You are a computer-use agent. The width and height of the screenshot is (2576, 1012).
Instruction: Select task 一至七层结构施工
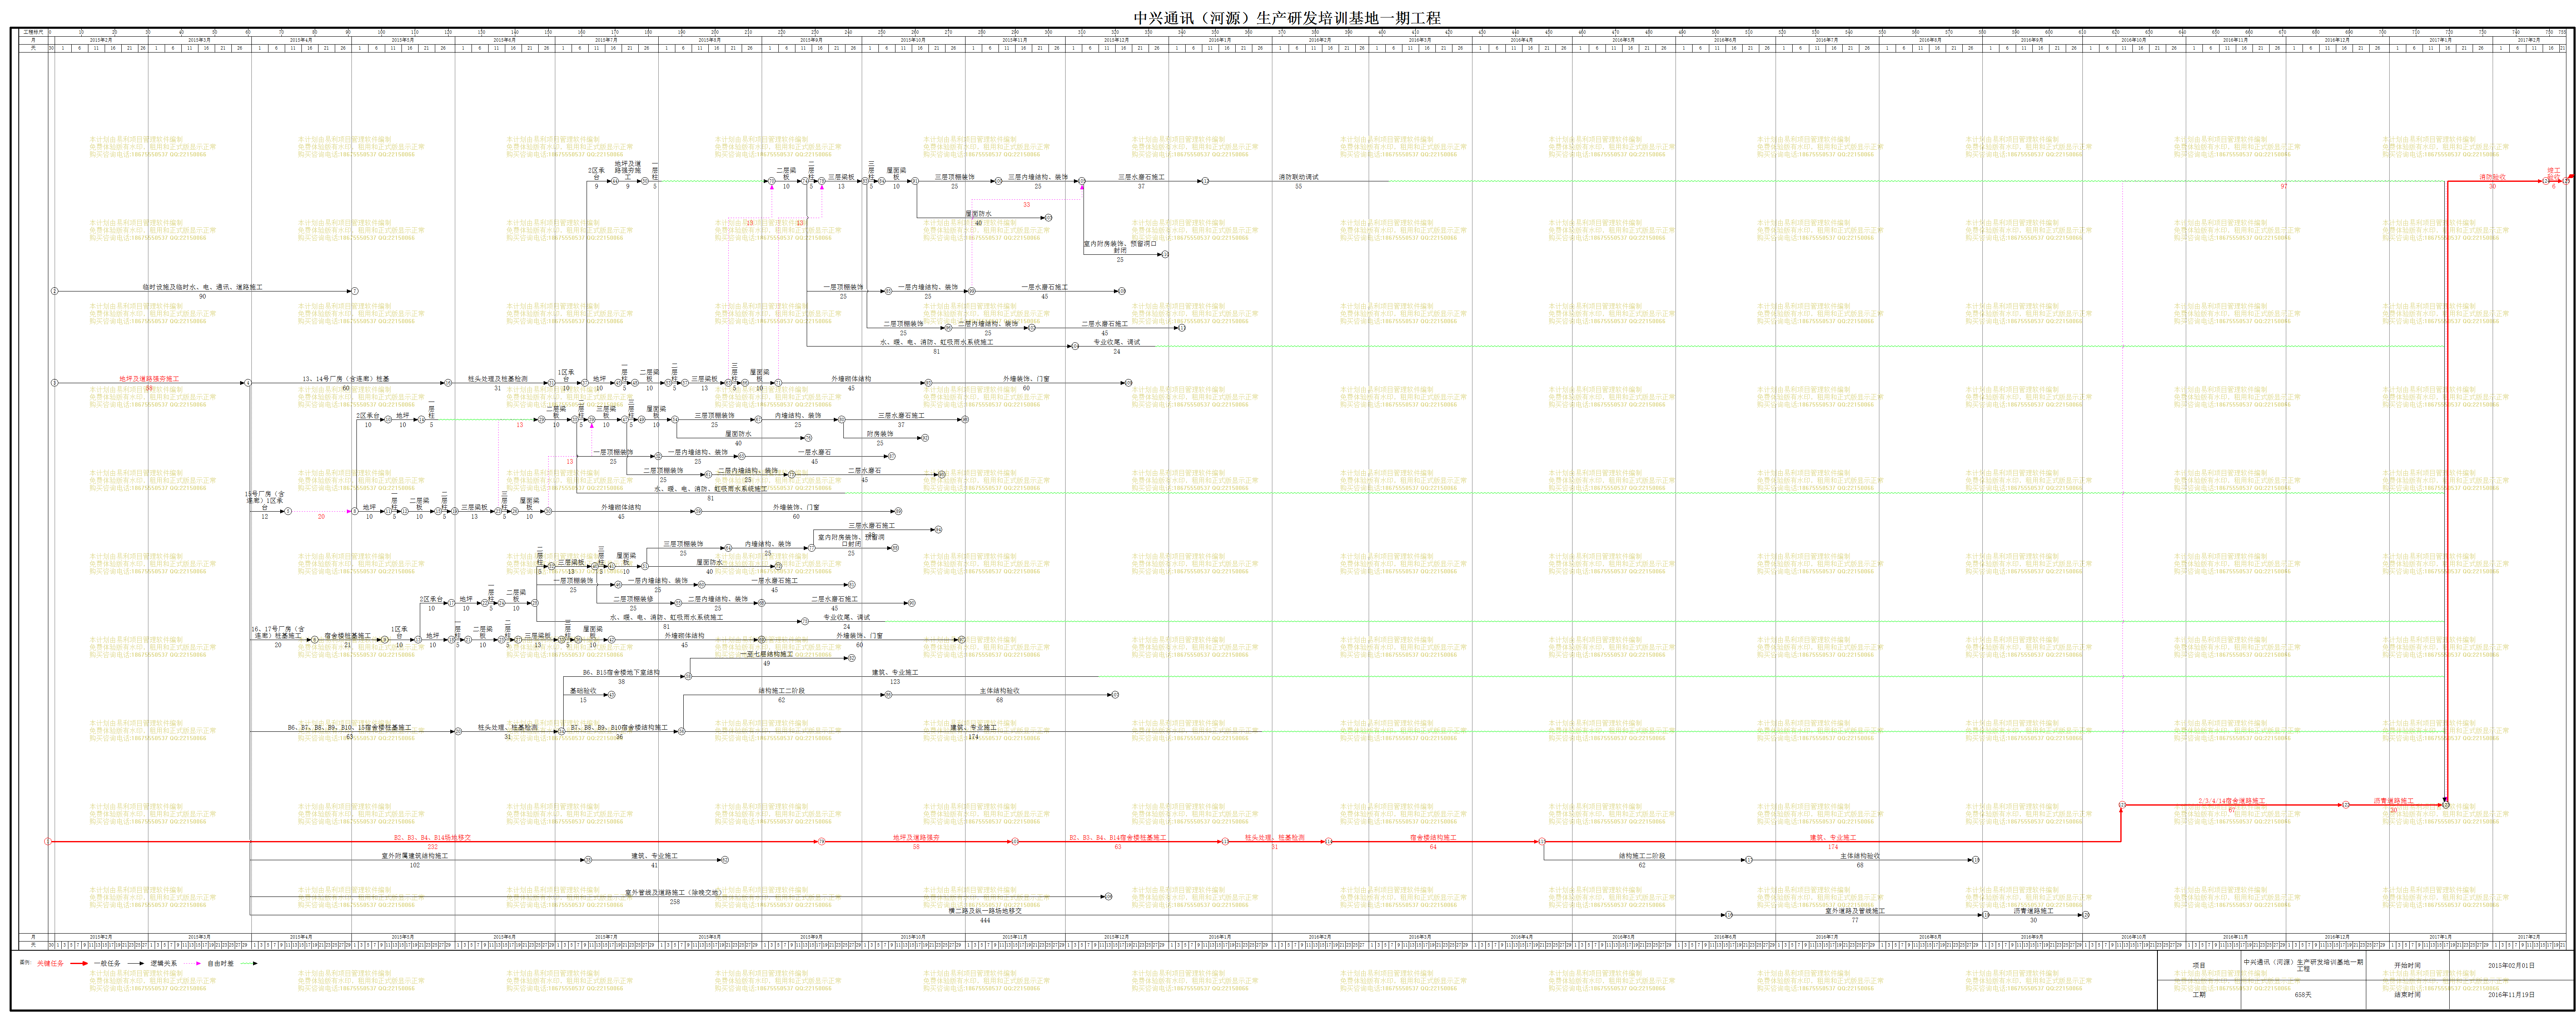point(766,654)
